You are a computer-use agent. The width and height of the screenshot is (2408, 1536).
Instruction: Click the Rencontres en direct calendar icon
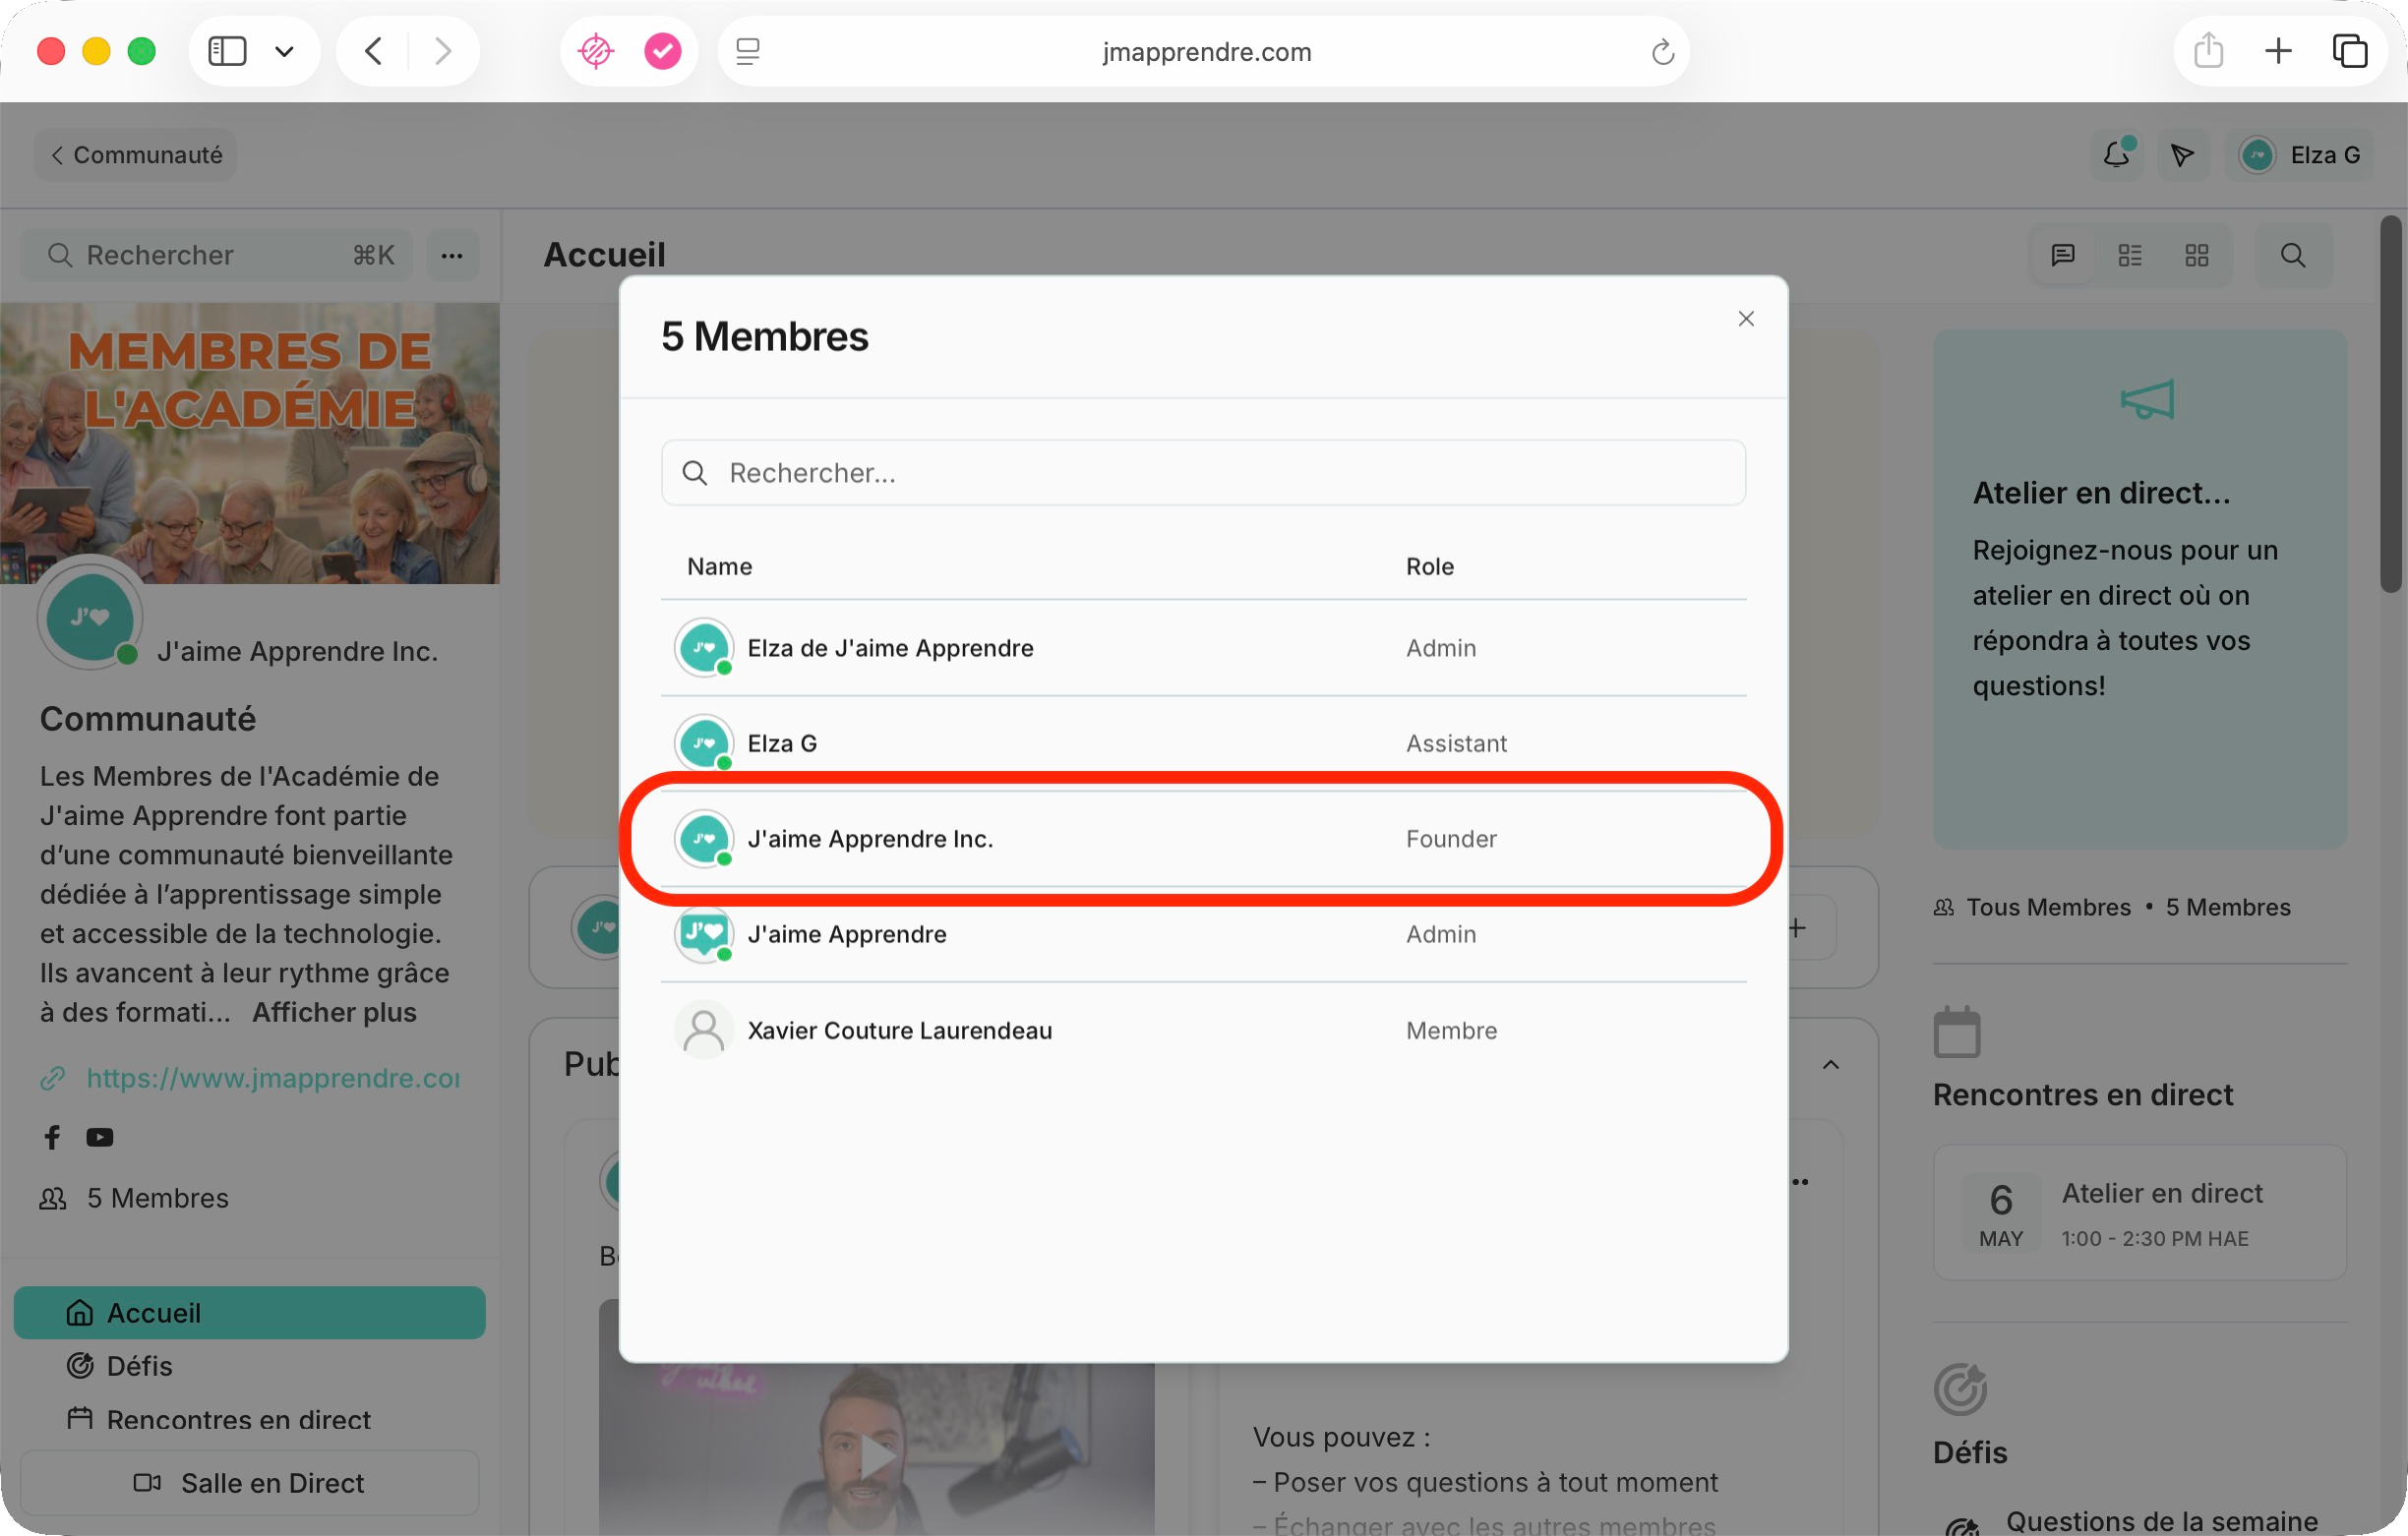click(1957, 1032)
